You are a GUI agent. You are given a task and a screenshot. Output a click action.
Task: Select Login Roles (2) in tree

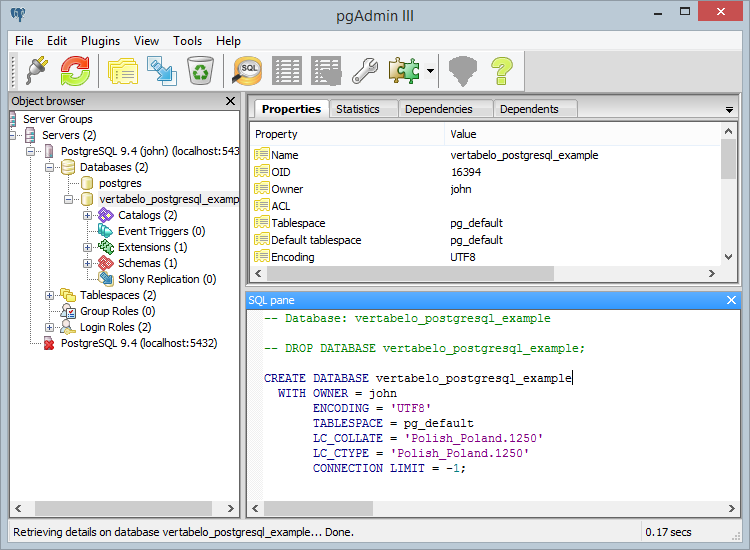click(115, 327)
